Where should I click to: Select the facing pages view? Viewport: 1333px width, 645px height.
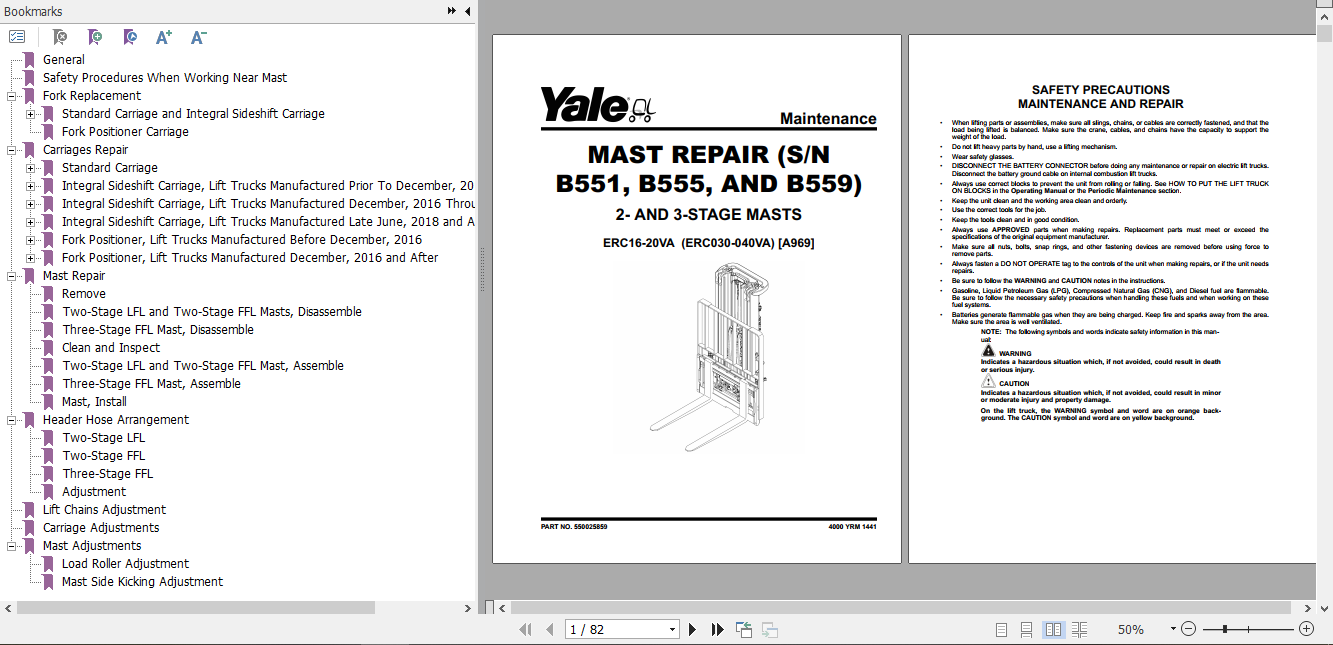click(x=1053, y=629)
